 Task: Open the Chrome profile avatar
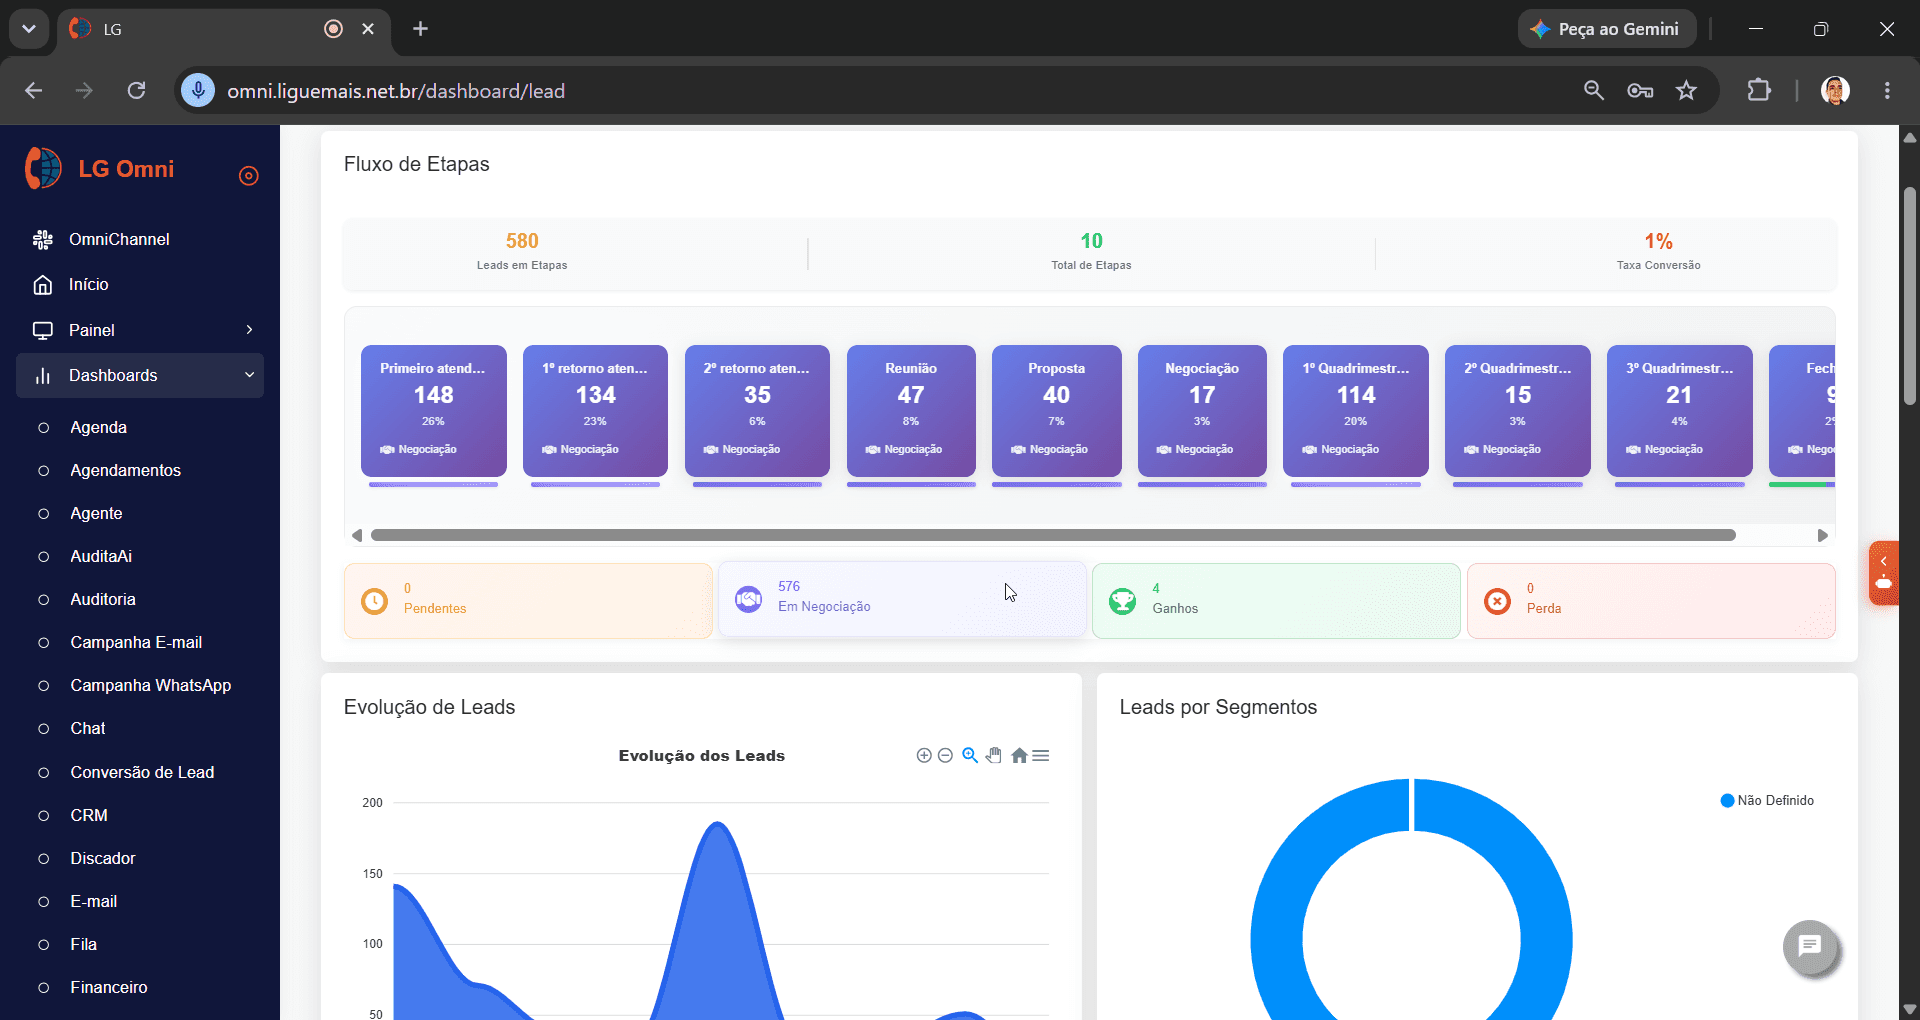[x=1835, y=91]
